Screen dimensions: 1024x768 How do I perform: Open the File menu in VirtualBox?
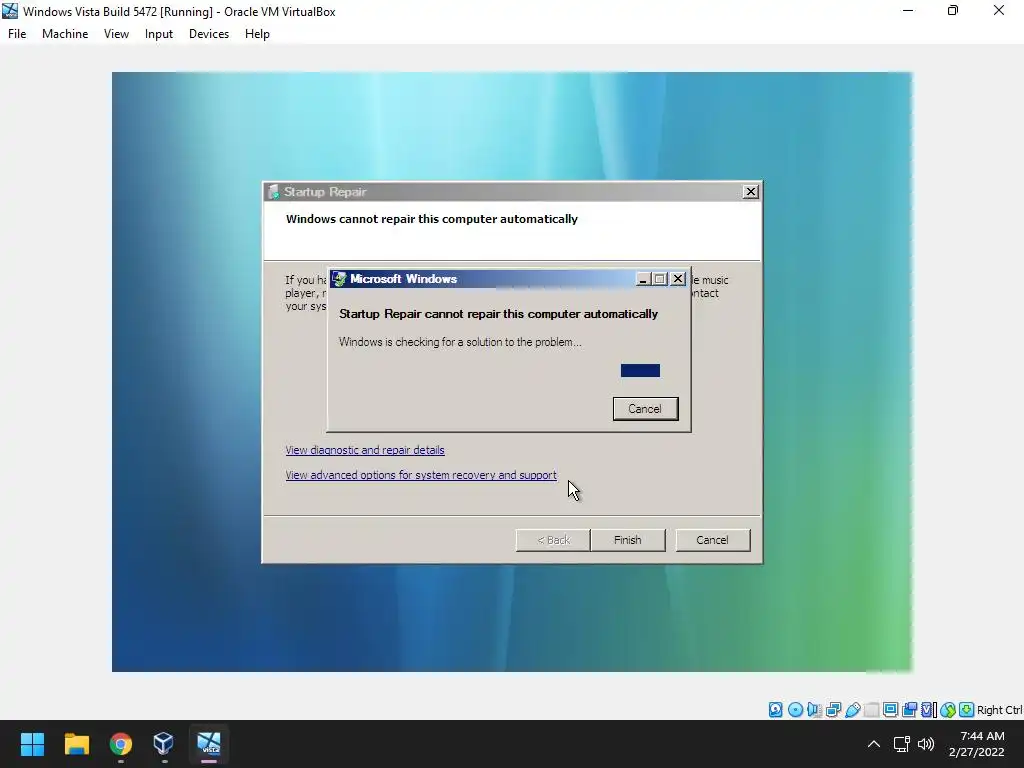(17, 34)
